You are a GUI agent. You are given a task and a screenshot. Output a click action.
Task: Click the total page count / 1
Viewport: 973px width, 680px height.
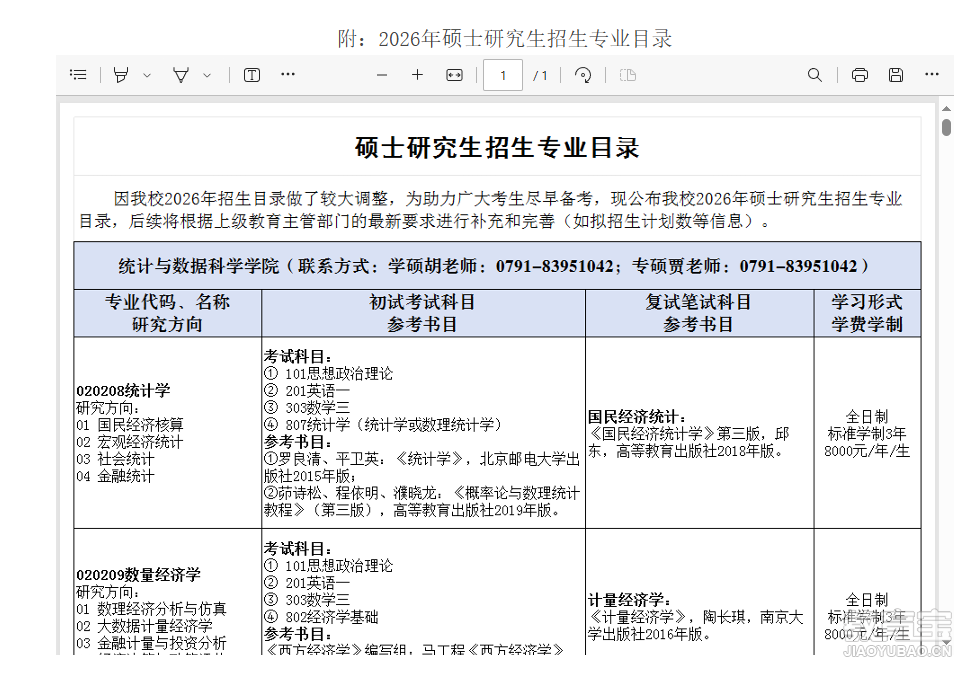(540, 76)
